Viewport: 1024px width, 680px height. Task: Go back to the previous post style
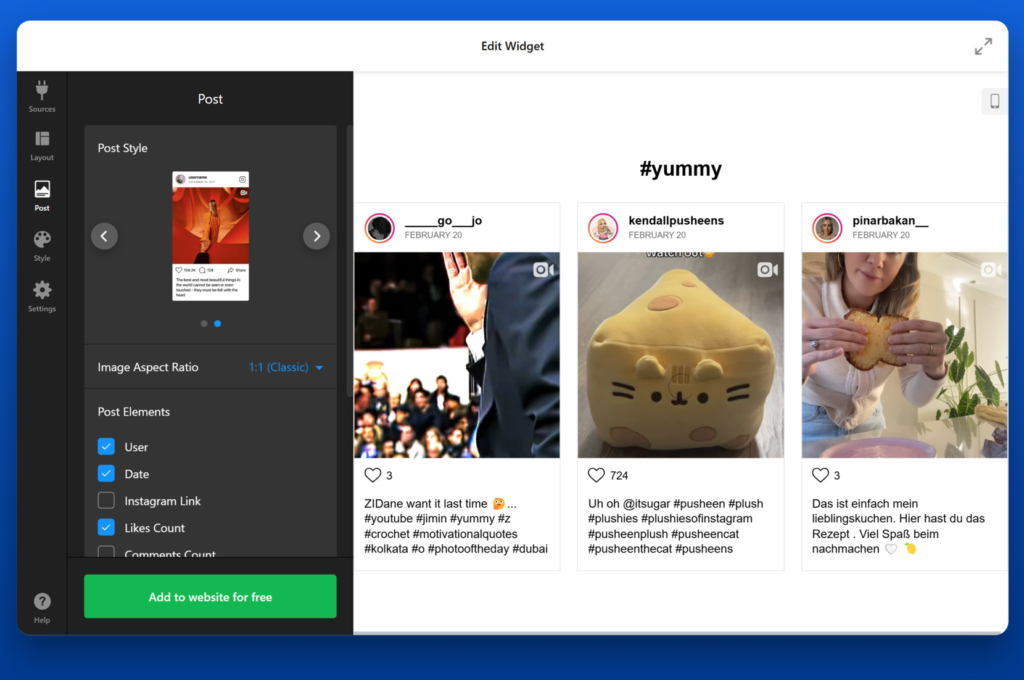point(104,236)
